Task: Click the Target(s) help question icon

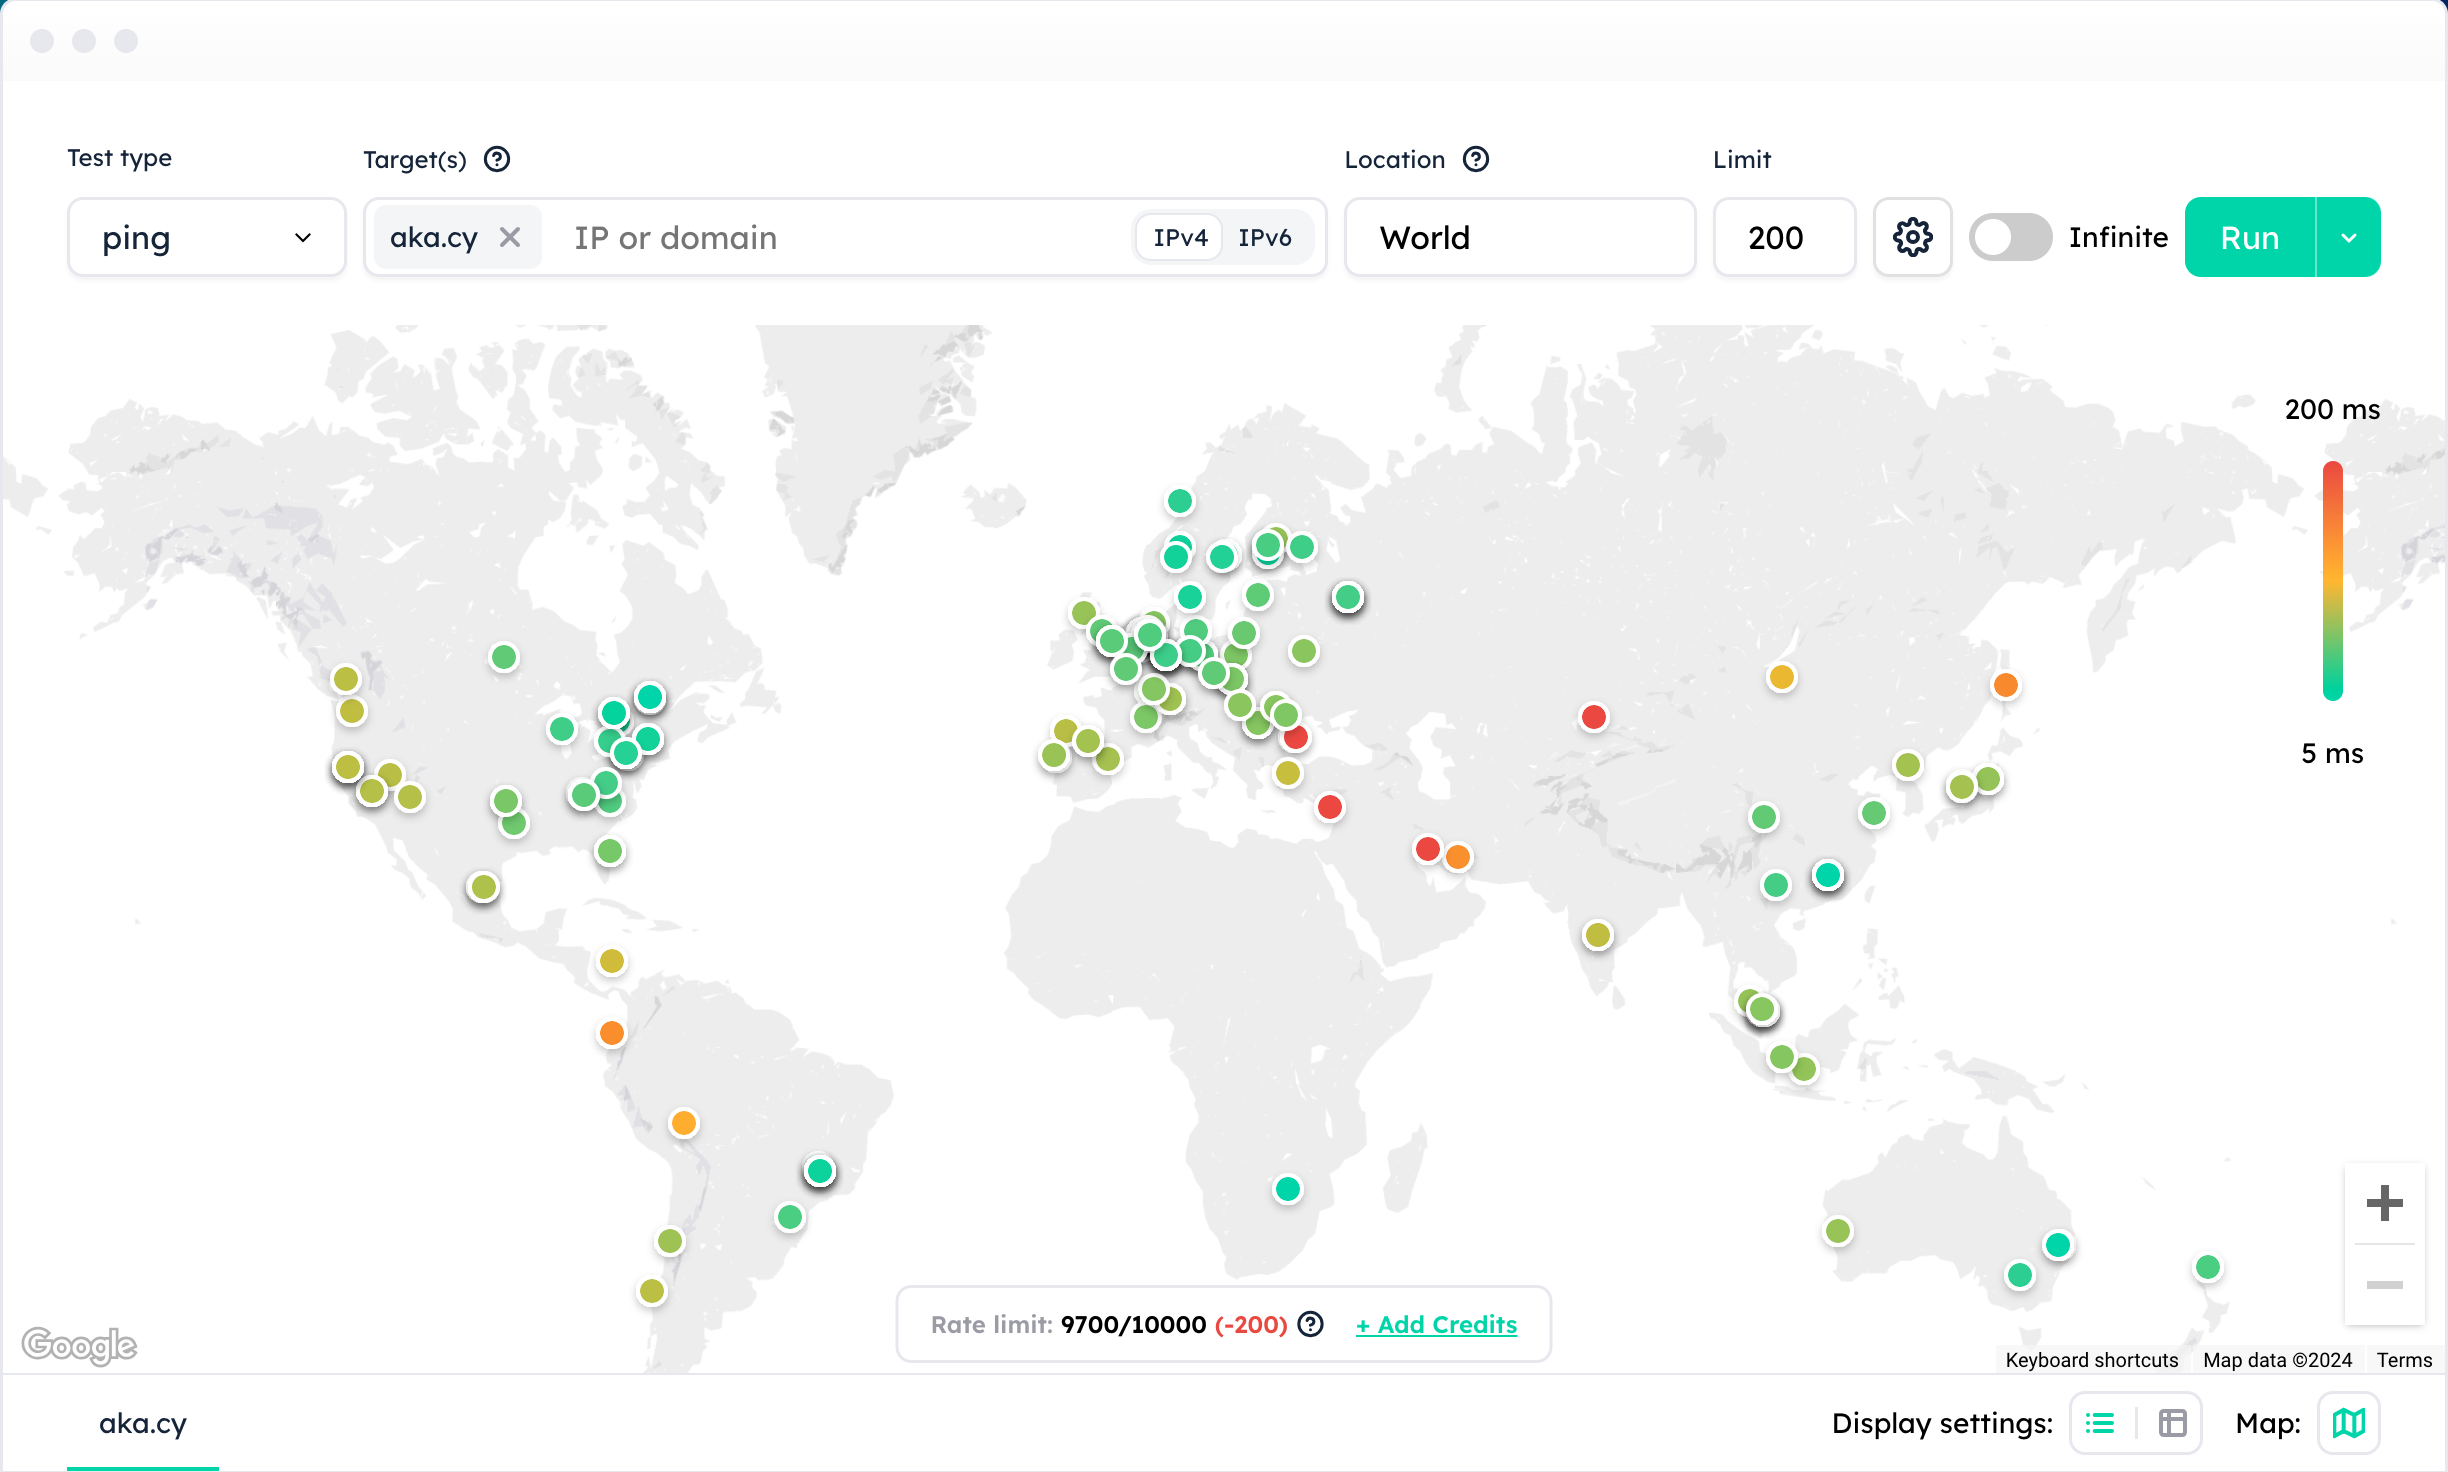Action: coord(497,159)
